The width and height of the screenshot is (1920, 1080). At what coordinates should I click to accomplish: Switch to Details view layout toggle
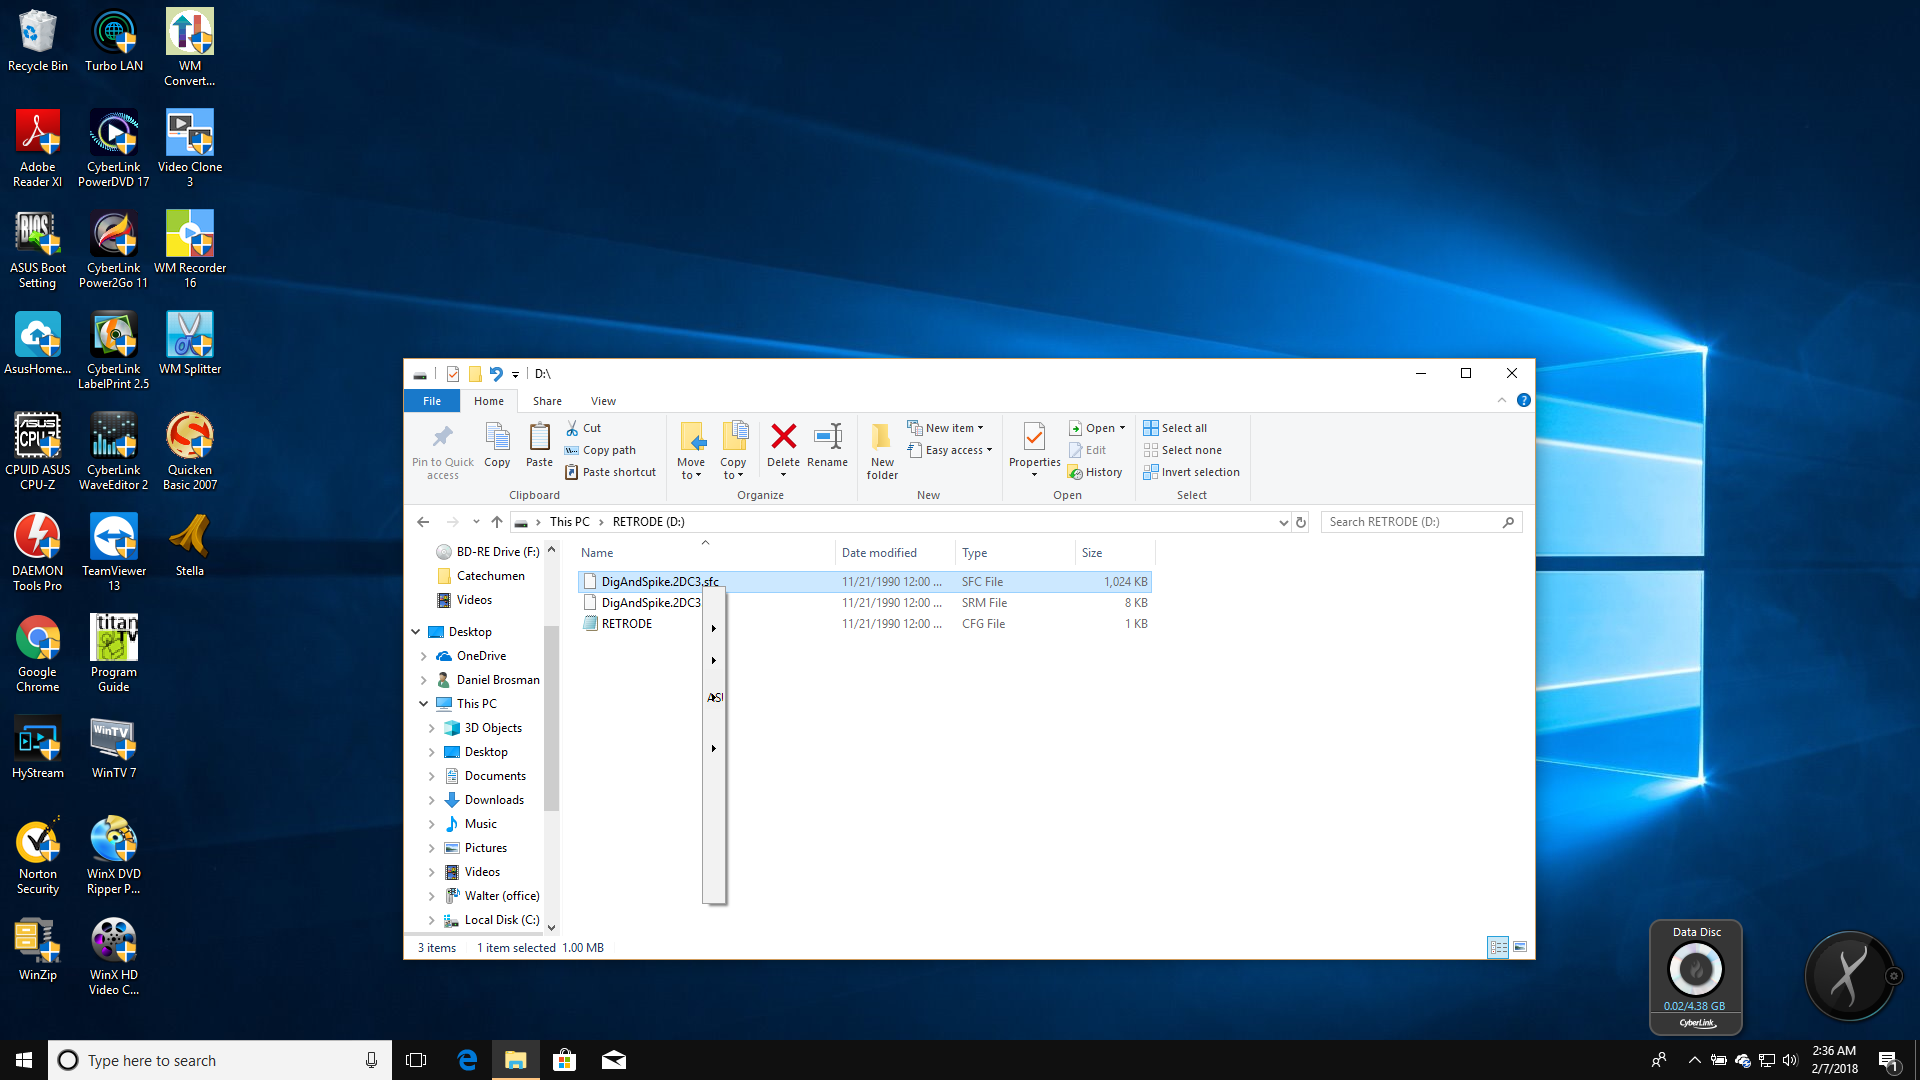(x=1497, y=947)
